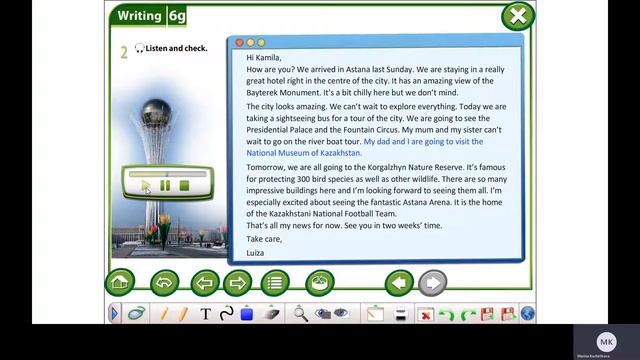Click the green dot on the letter window

pyautogui.click(x=261, y=42)
